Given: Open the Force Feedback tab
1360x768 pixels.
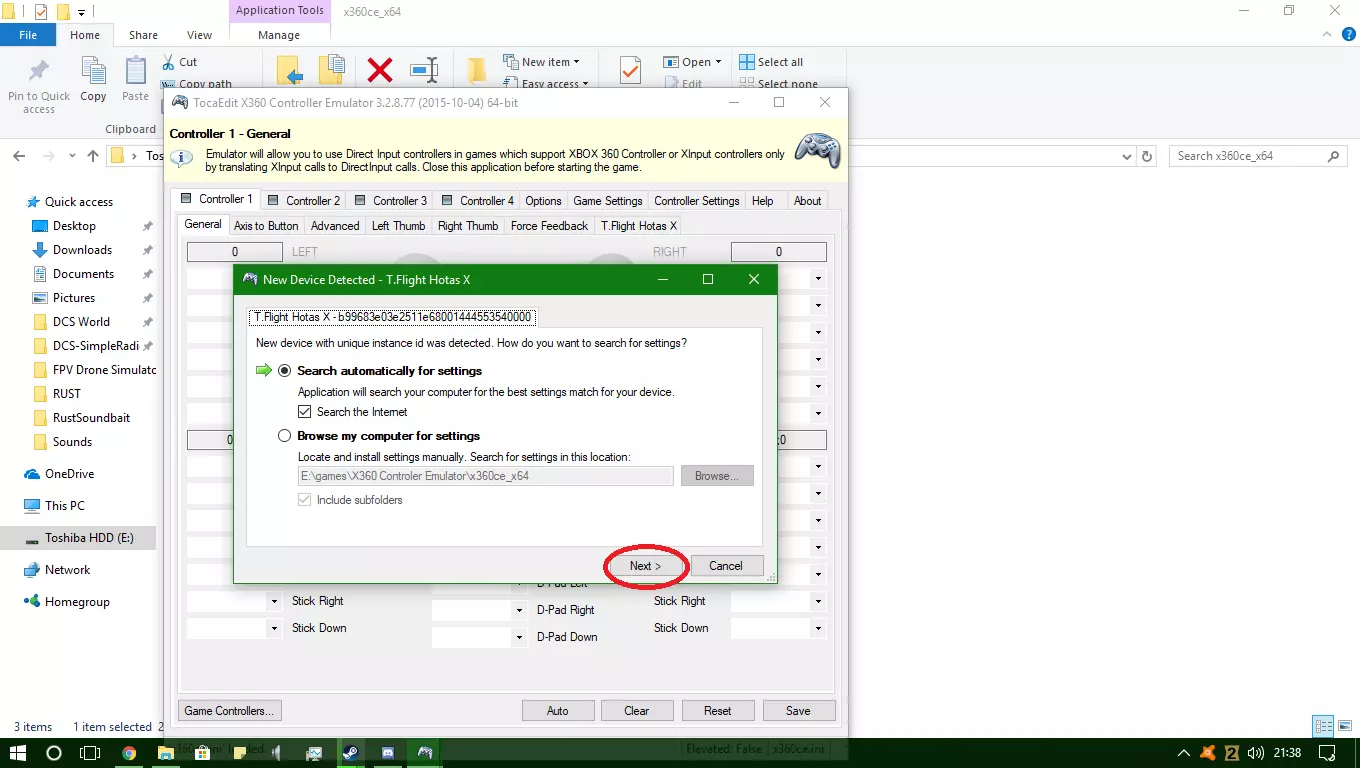Looking at the screenshot, I should coord(549,226).
